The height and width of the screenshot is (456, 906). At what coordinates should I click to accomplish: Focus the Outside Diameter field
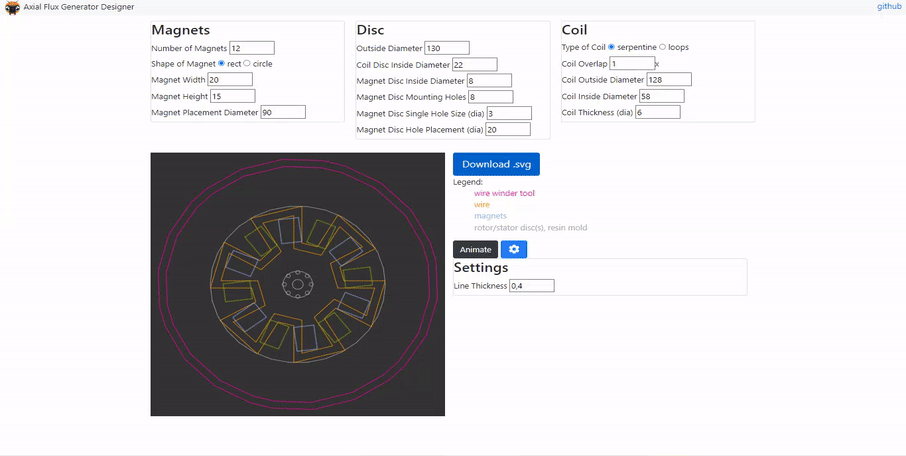(447, 48)
